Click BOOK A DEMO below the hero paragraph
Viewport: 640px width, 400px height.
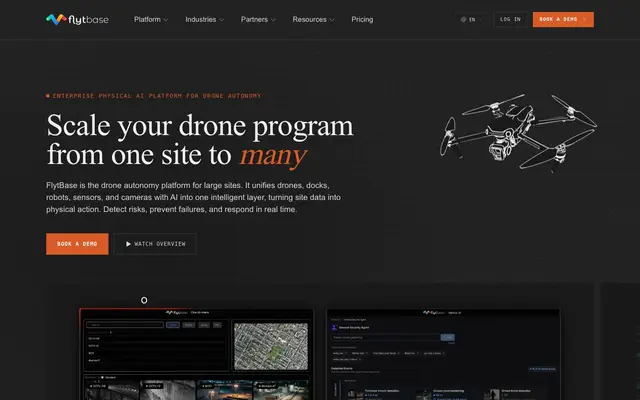click(x=77, y=244)
